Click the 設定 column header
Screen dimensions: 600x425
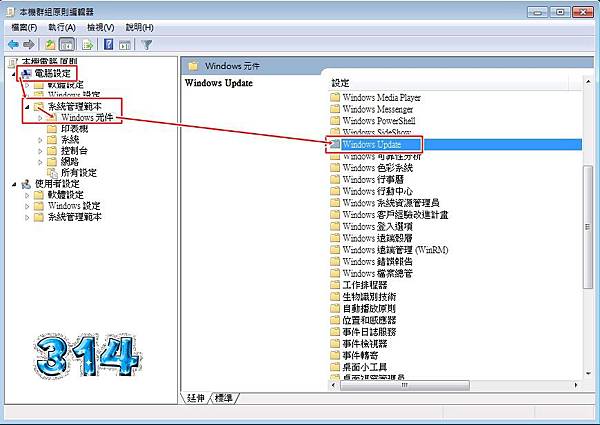pyautogui.click(x=448, y=83)
